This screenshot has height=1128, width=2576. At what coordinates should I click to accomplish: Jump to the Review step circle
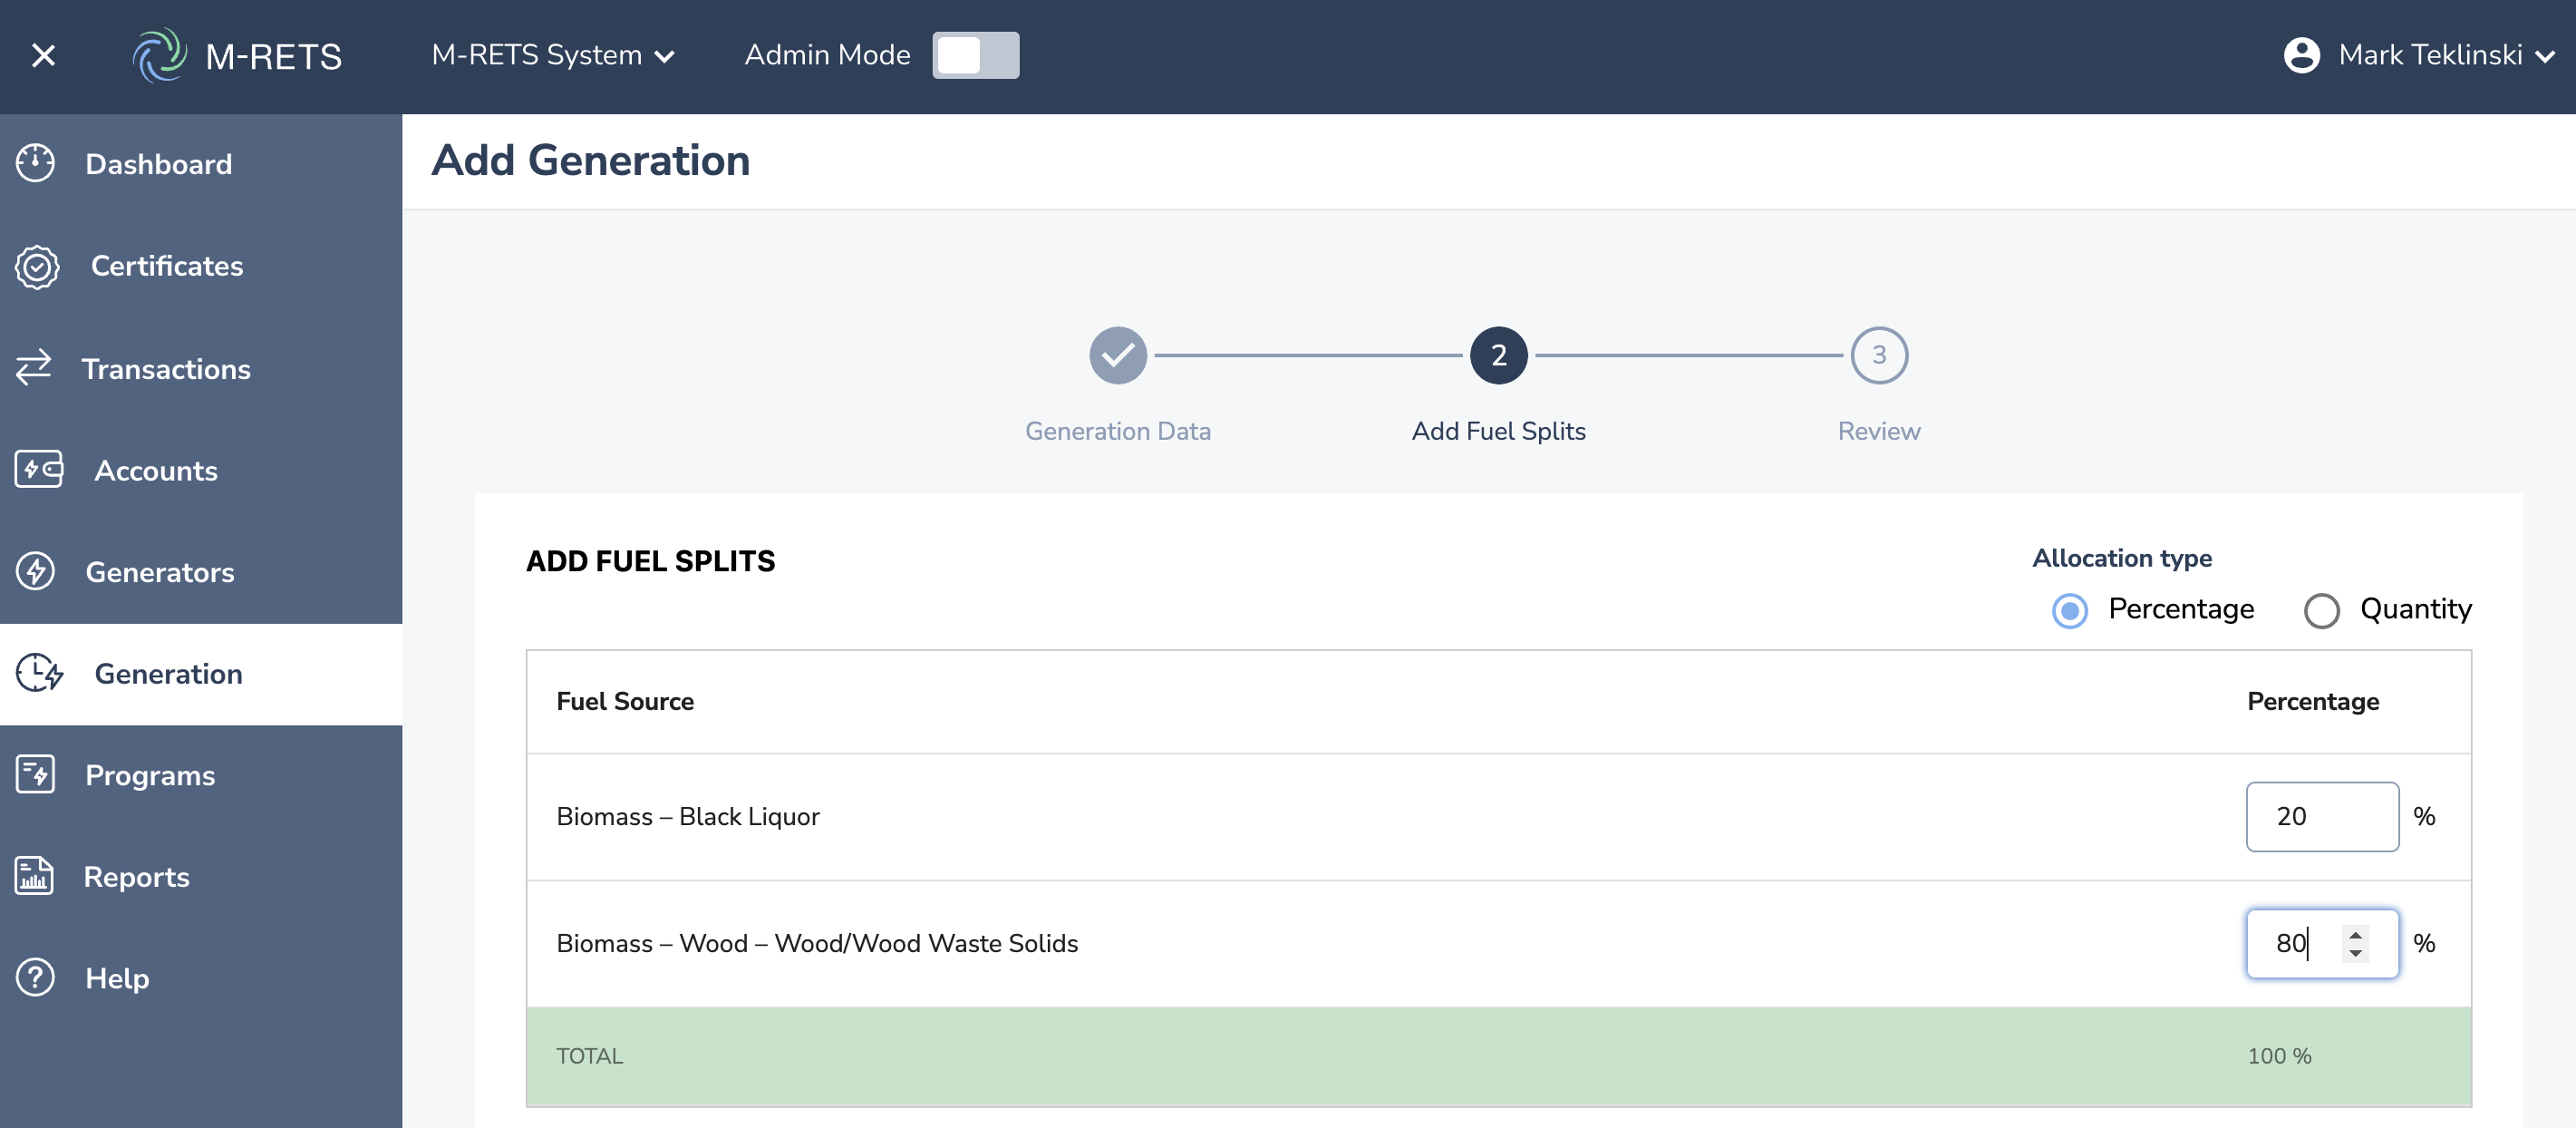1878,355
